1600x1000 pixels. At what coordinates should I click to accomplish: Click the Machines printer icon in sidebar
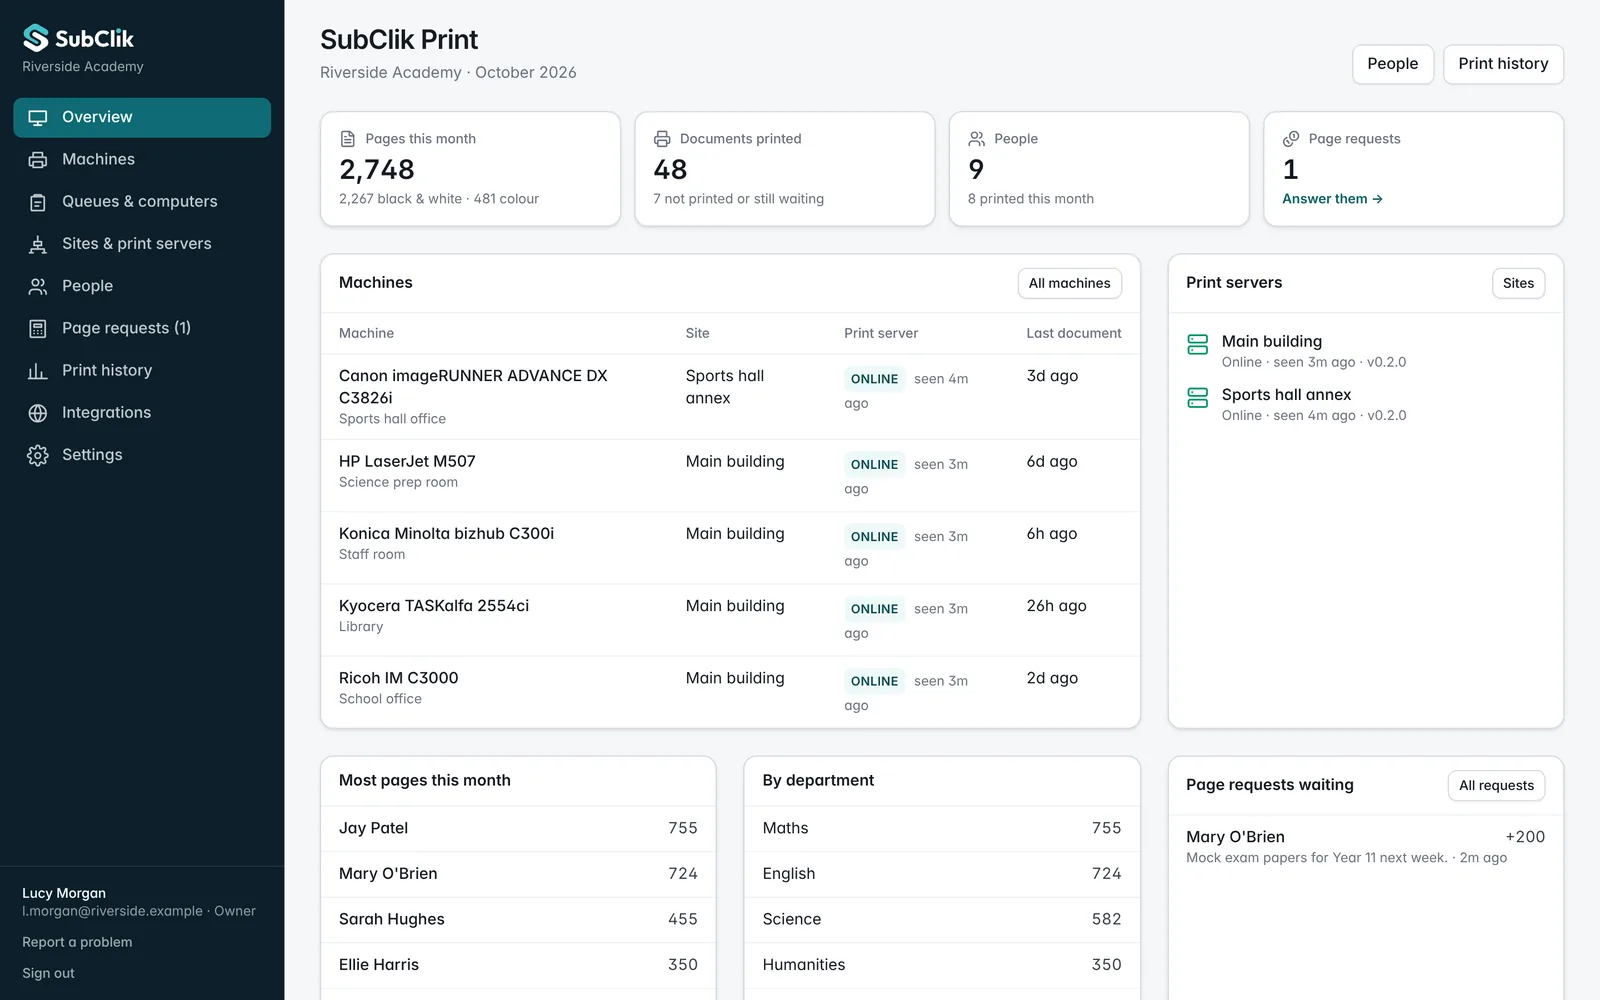tap(38, 160)
